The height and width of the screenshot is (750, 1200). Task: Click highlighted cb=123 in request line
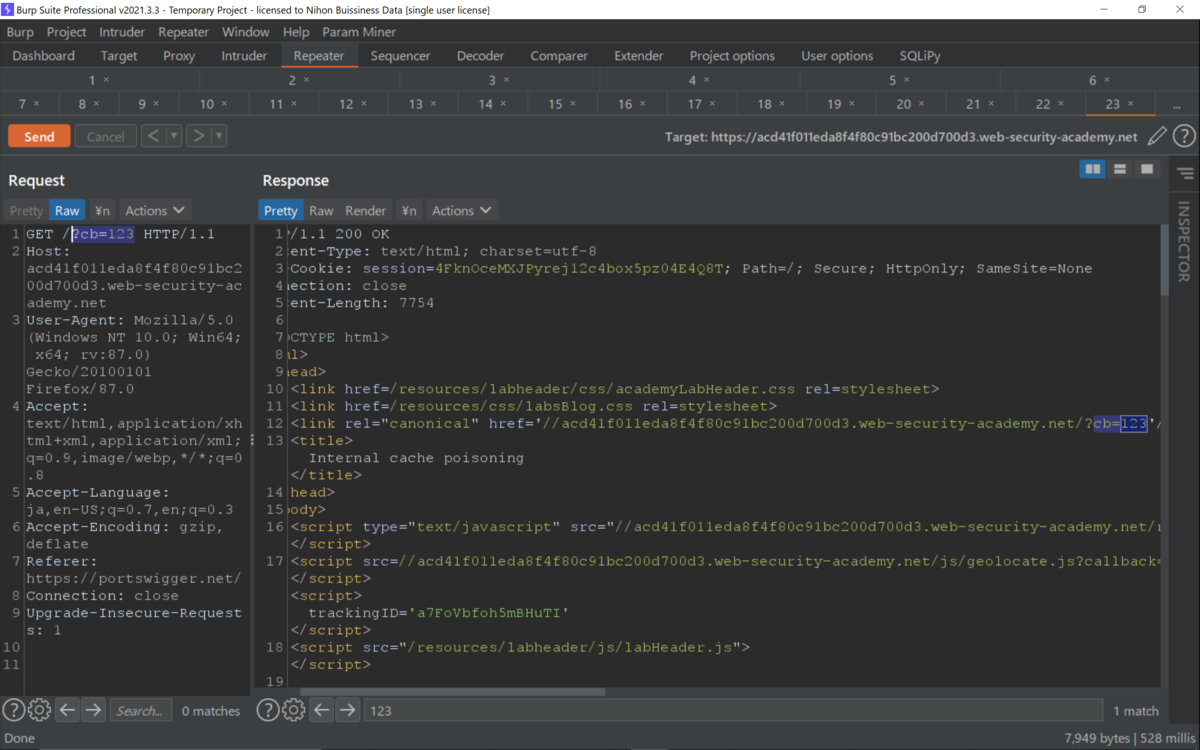click(102, 234)
